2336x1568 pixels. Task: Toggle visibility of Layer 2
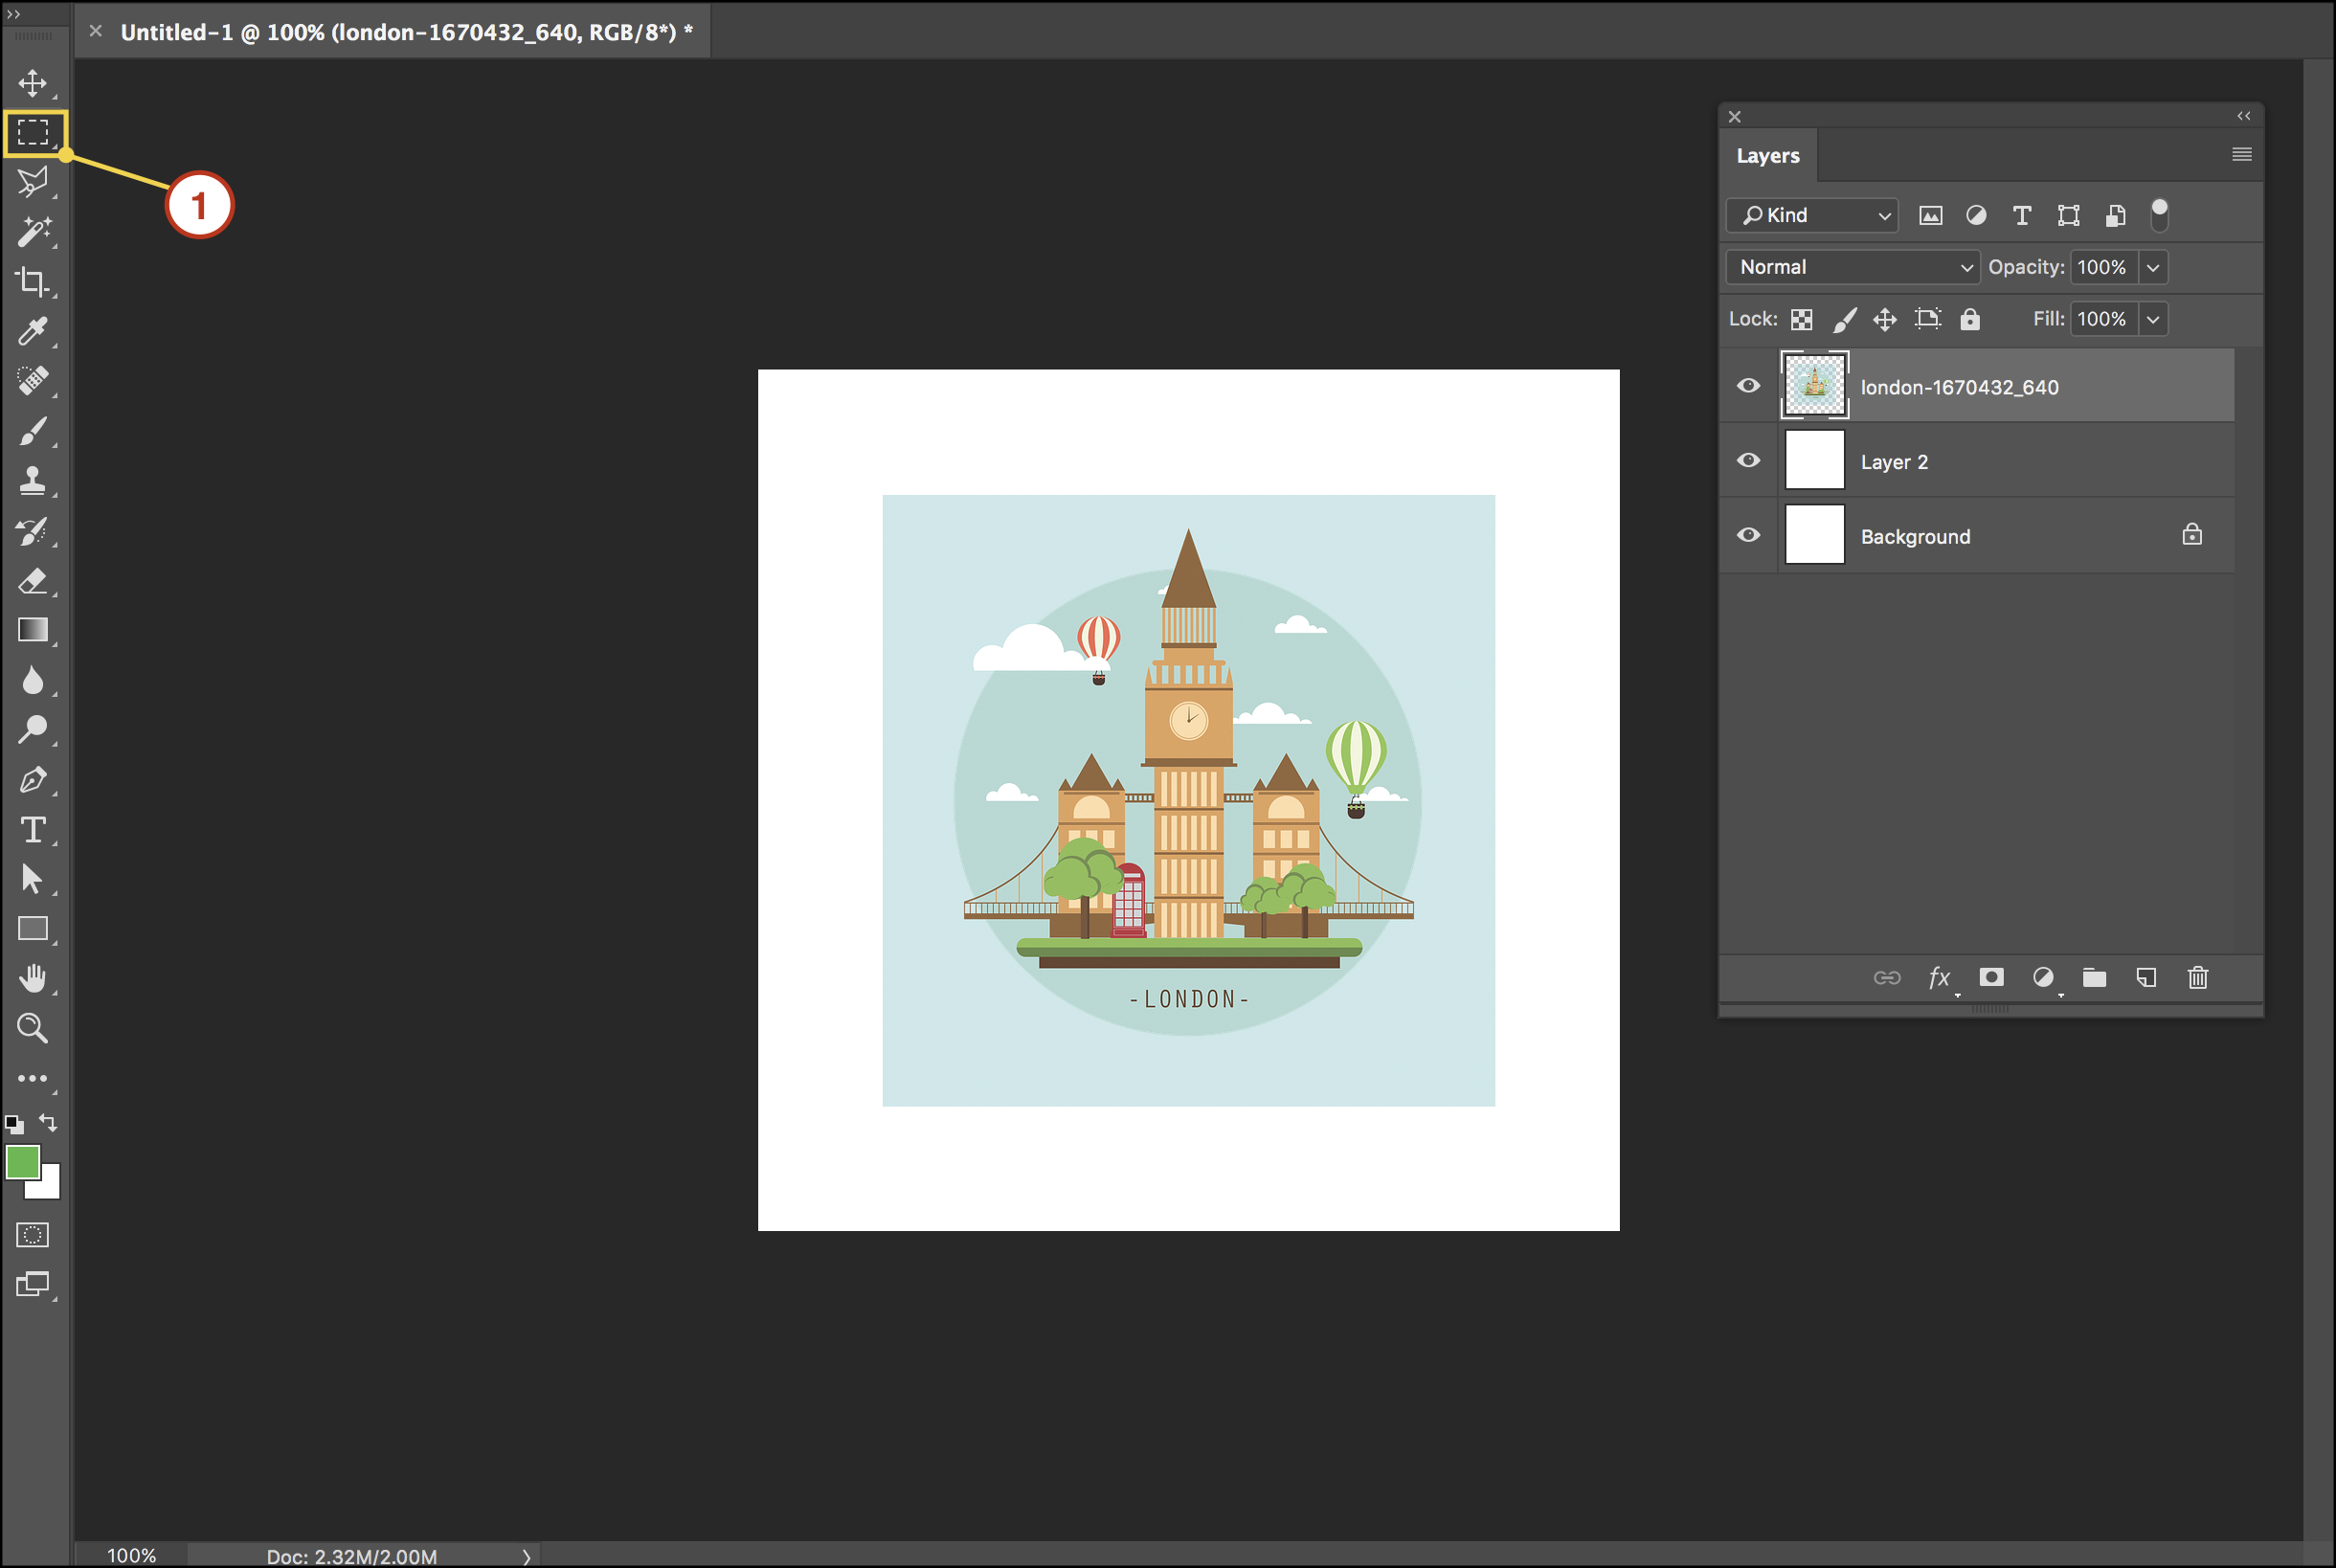[x=1748, y=461]
